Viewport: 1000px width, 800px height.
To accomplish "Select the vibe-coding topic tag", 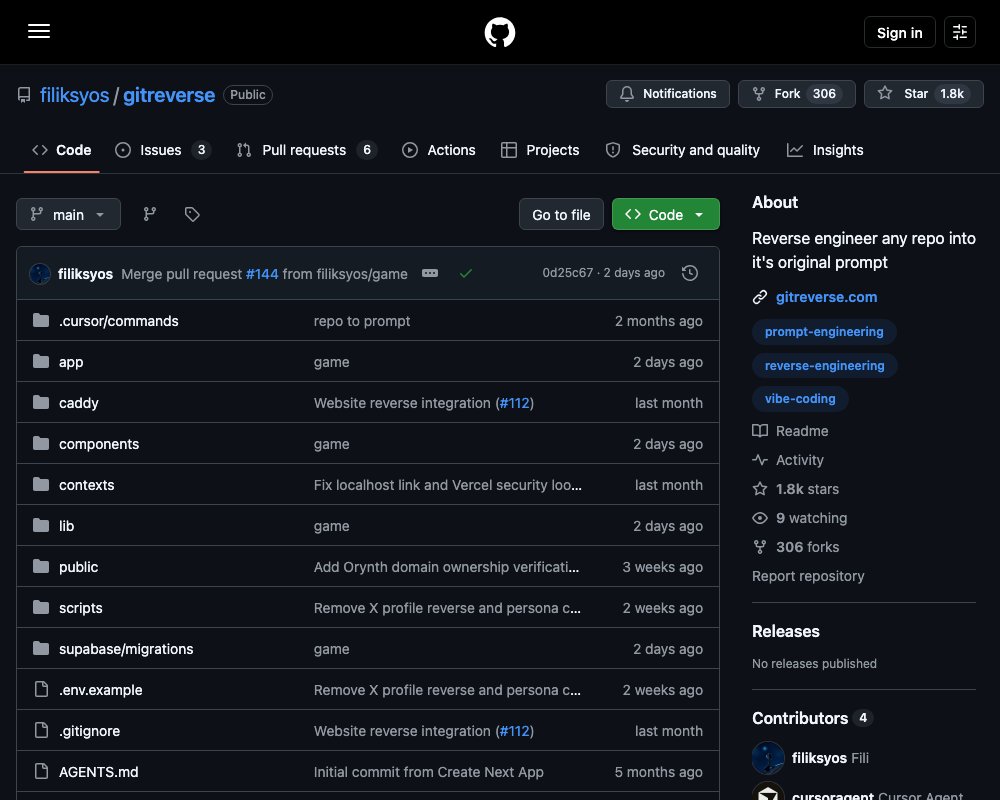I will [800, 399].
